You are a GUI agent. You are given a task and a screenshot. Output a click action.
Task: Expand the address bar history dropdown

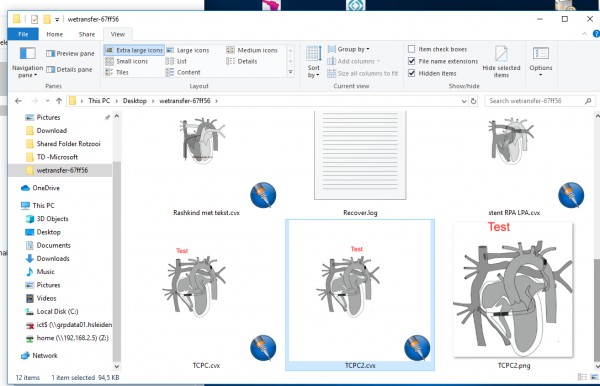point(464,101)
